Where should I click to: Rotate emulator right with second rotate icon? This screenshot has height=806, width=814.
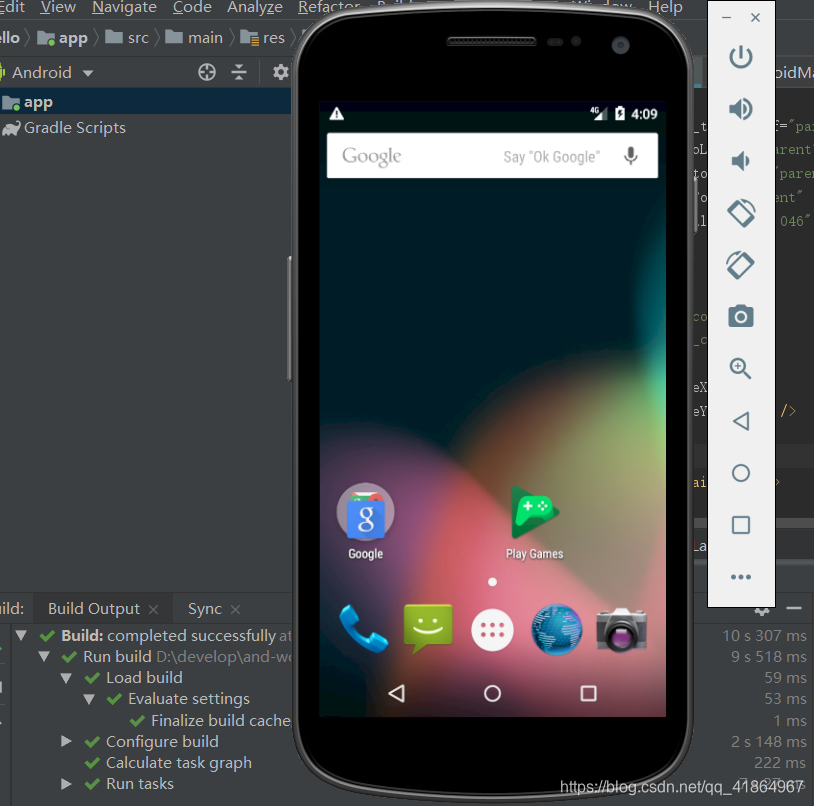click(x=741, y=265)
